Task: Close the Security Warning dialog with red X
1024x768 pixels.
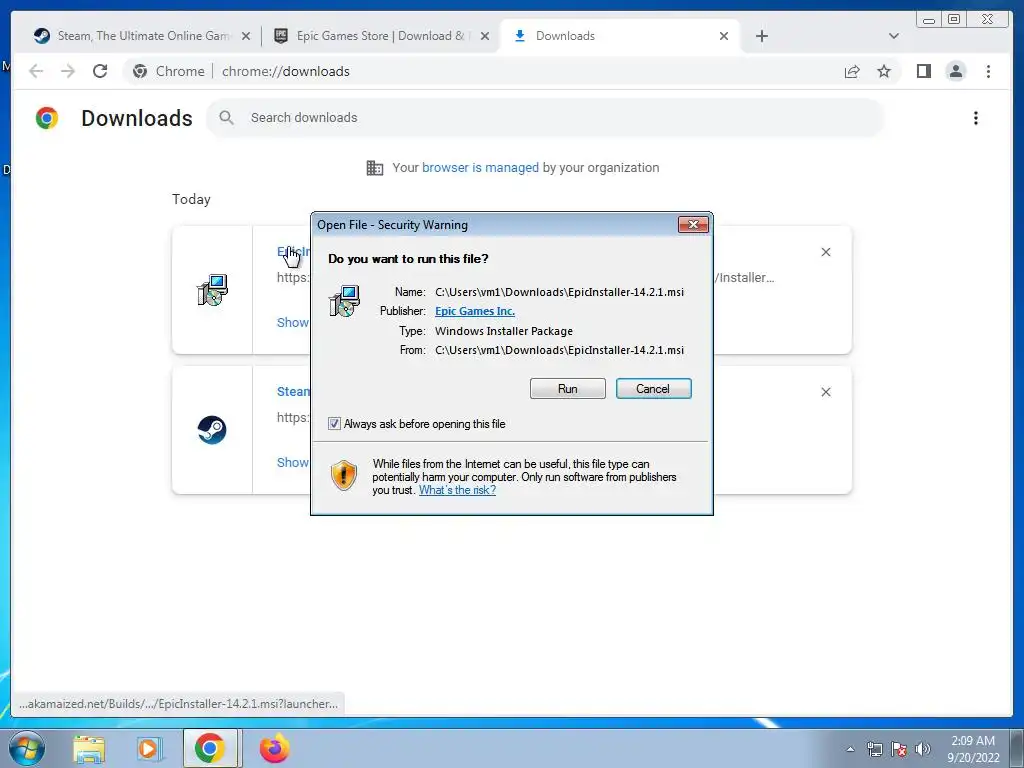Action: 693,225
